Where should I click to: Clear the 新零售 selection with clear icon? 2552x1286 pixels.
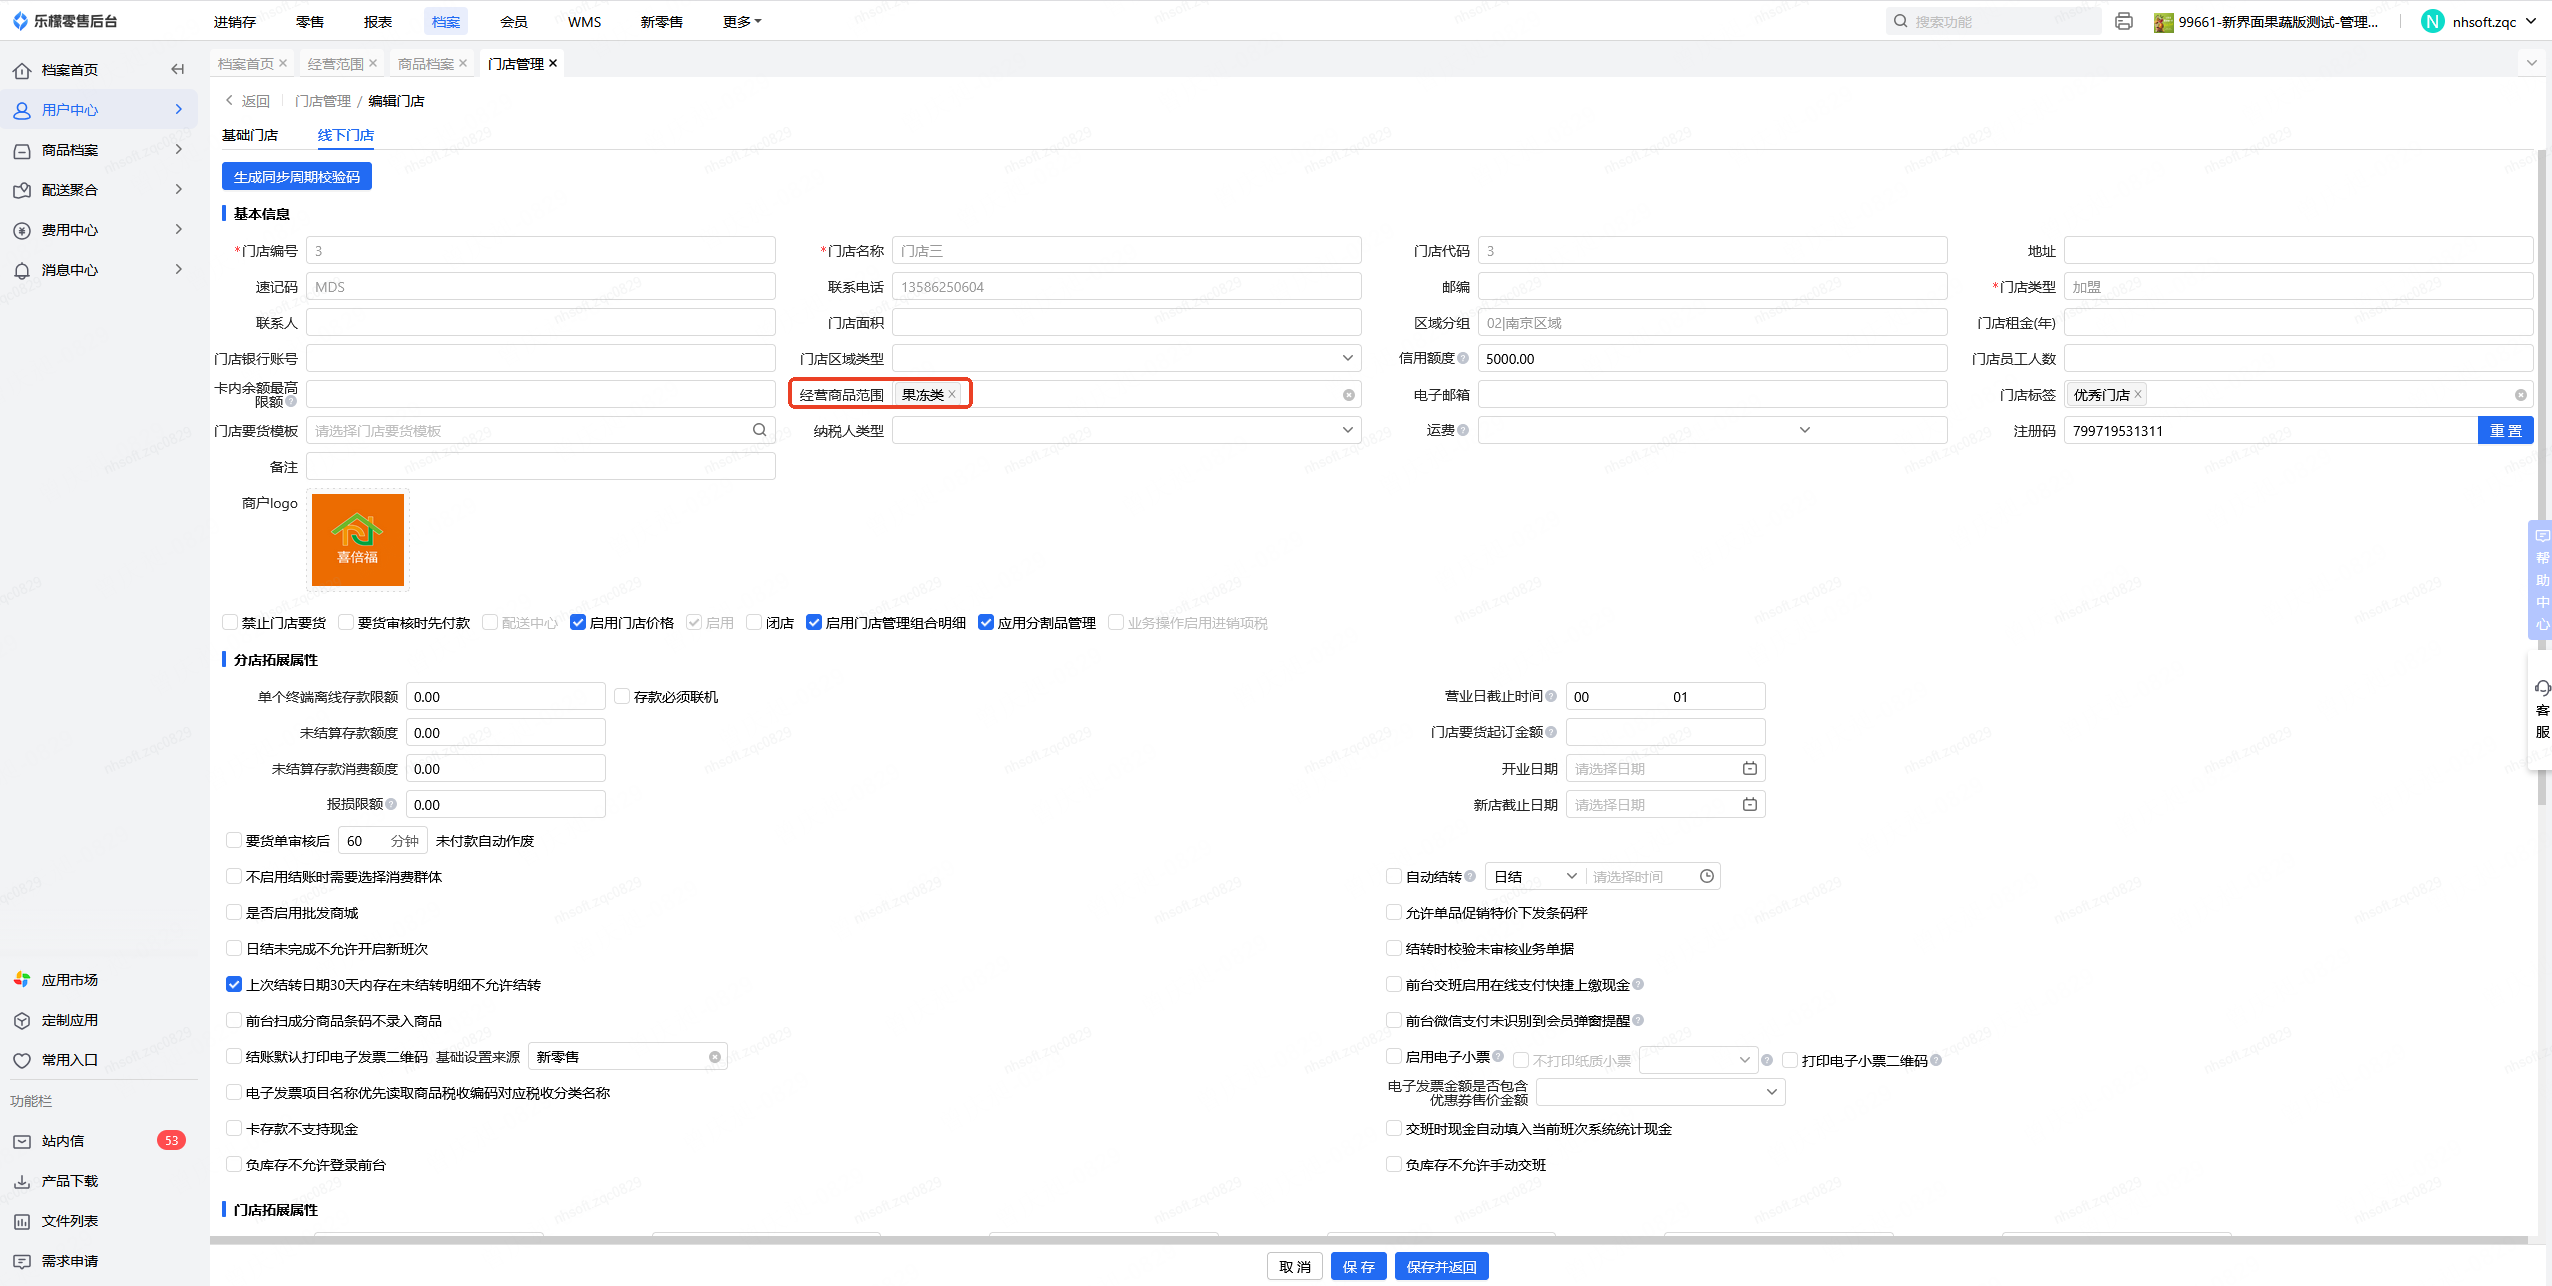[714, 1057]
